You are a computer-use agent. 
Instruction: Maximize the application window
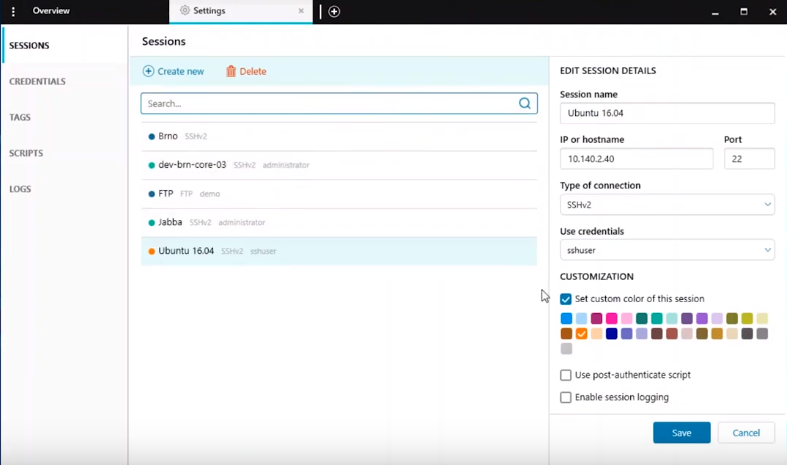pyautogui.click(x=744, y=11)
